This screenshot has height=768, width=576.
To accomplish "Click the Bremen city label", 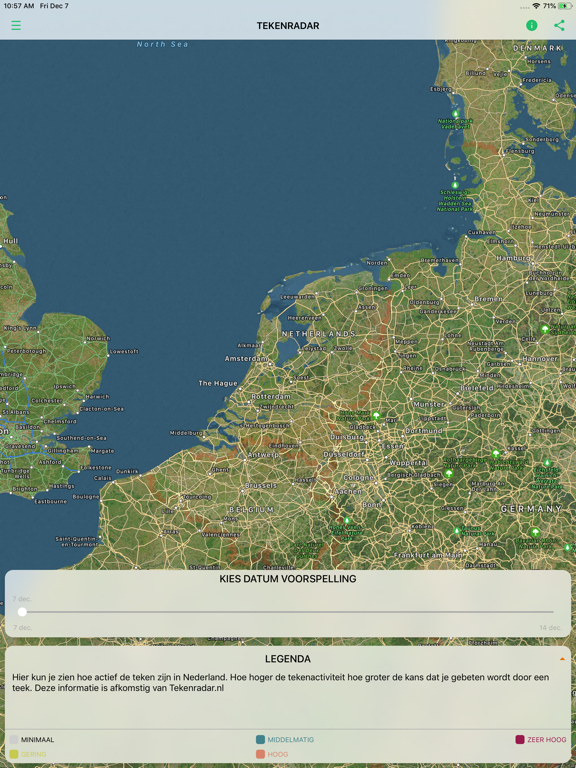I will [488, 298].
